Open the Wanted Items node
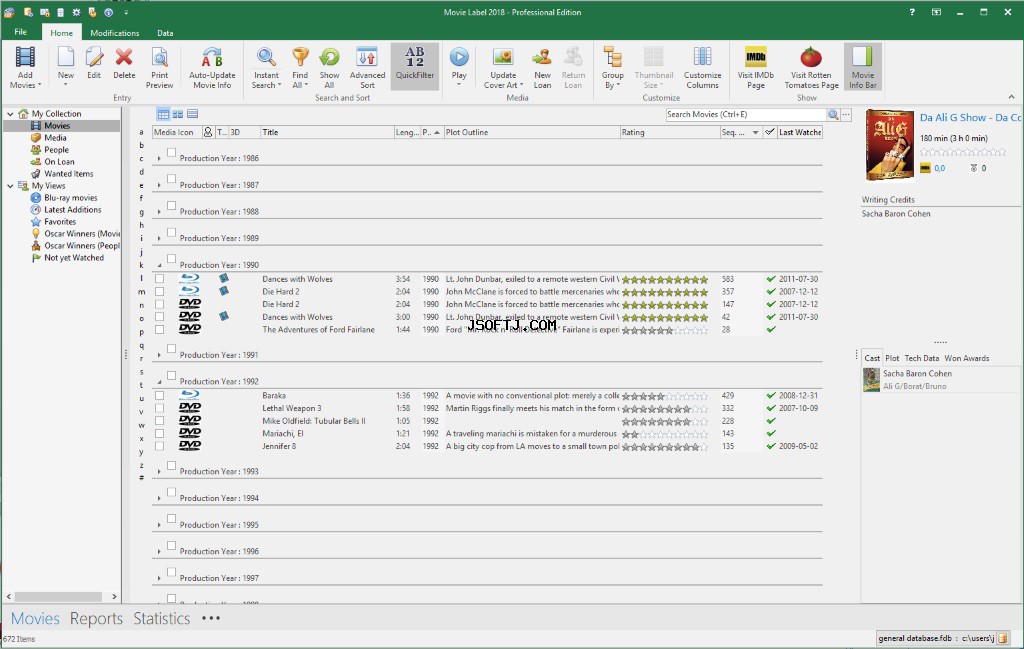Image resolution: width=1024 pixels, height=649 pixels. coord(69,174)
